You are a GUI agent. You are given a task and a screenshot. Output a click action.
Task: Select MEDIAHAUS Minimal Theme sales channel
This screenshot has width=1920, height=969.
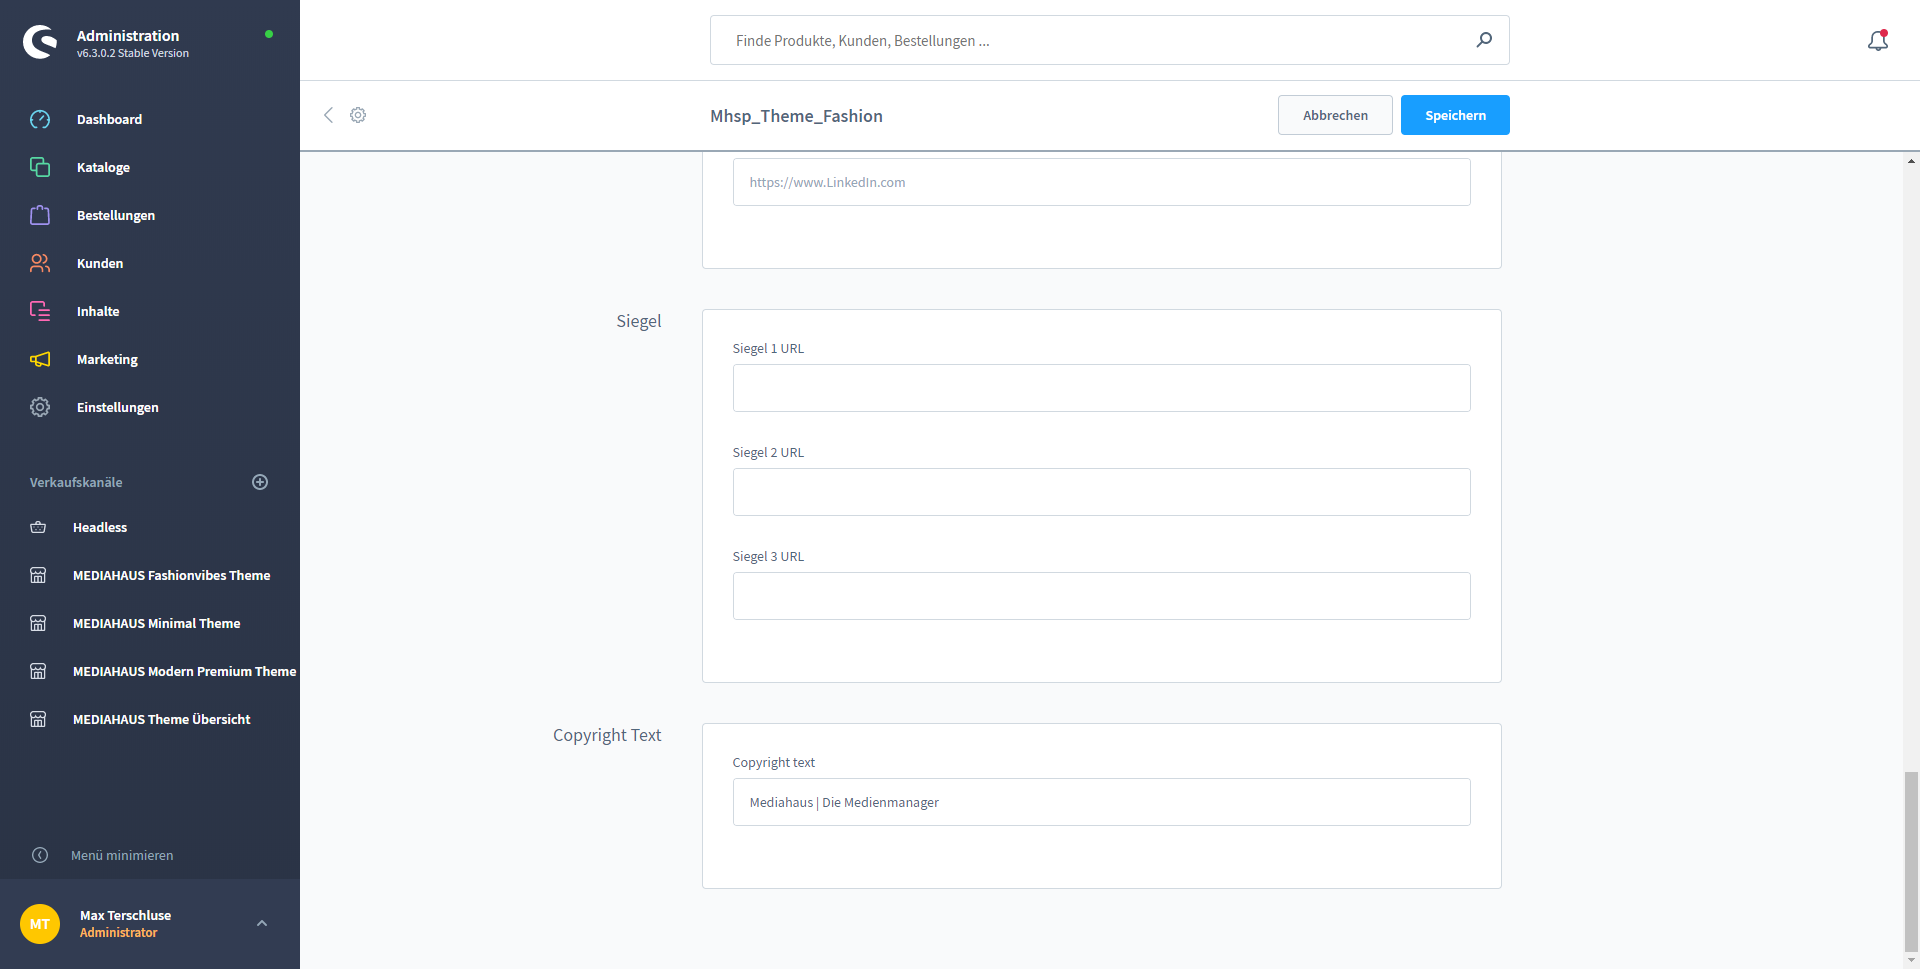[x=156, y=623]
